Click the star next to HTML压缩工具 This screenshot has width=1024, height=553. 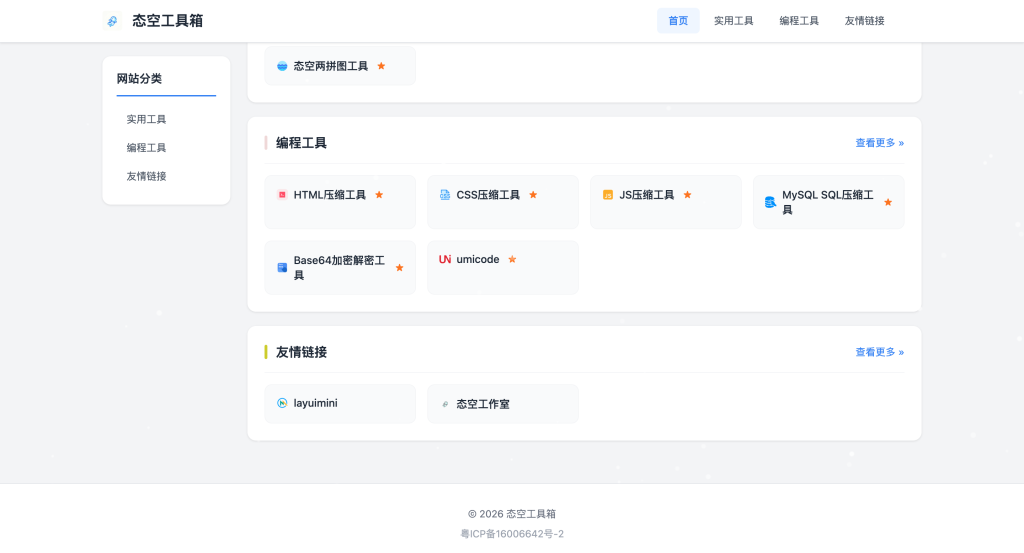(379, 195)
